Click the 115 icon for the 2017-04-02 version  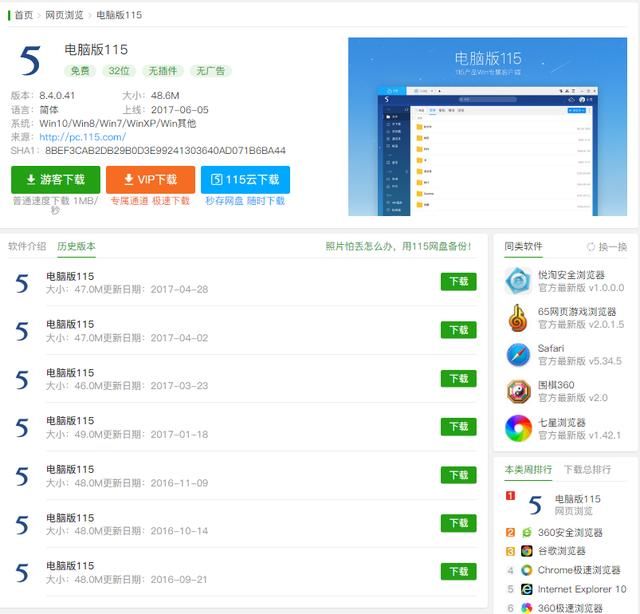tap(22, 331)
